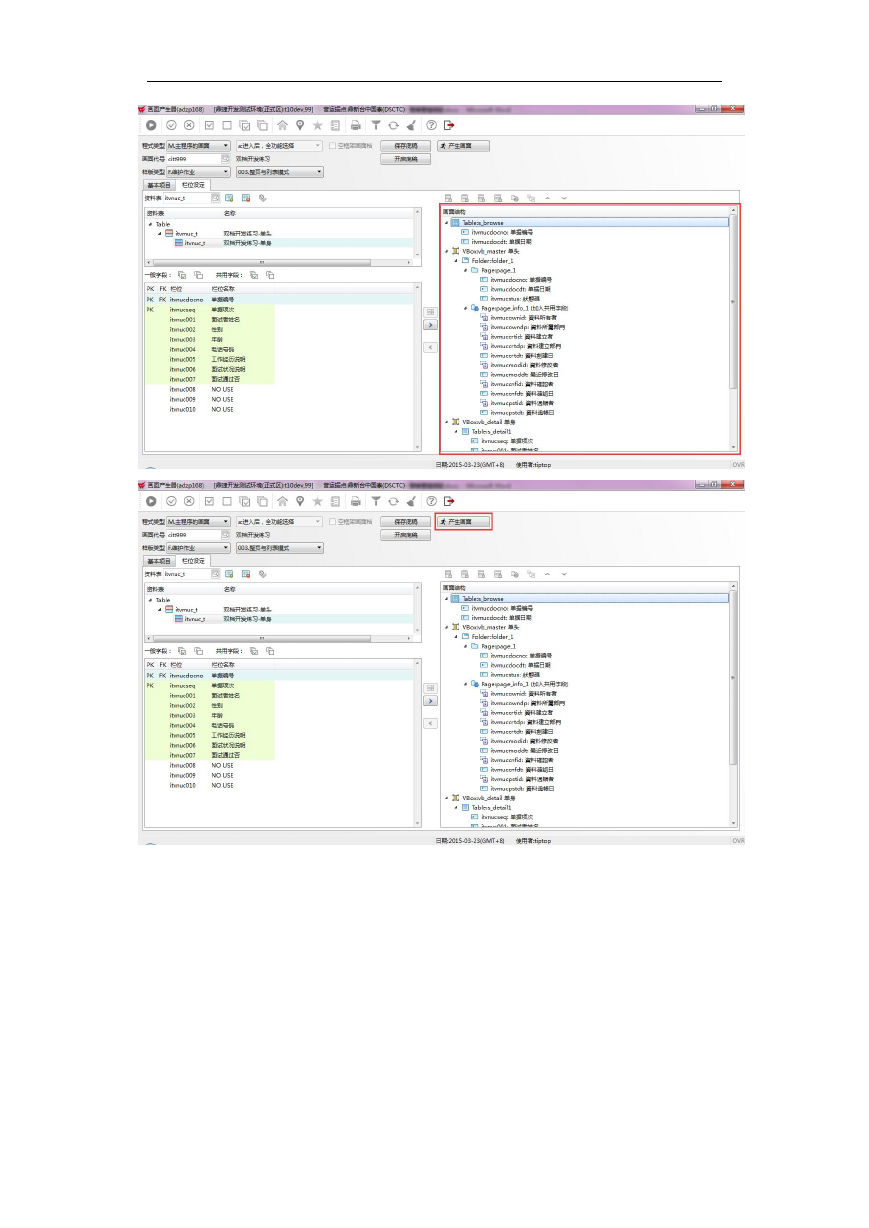
Task: Click the 开启规格 button in upper screenshot
Action: (405, 159)
